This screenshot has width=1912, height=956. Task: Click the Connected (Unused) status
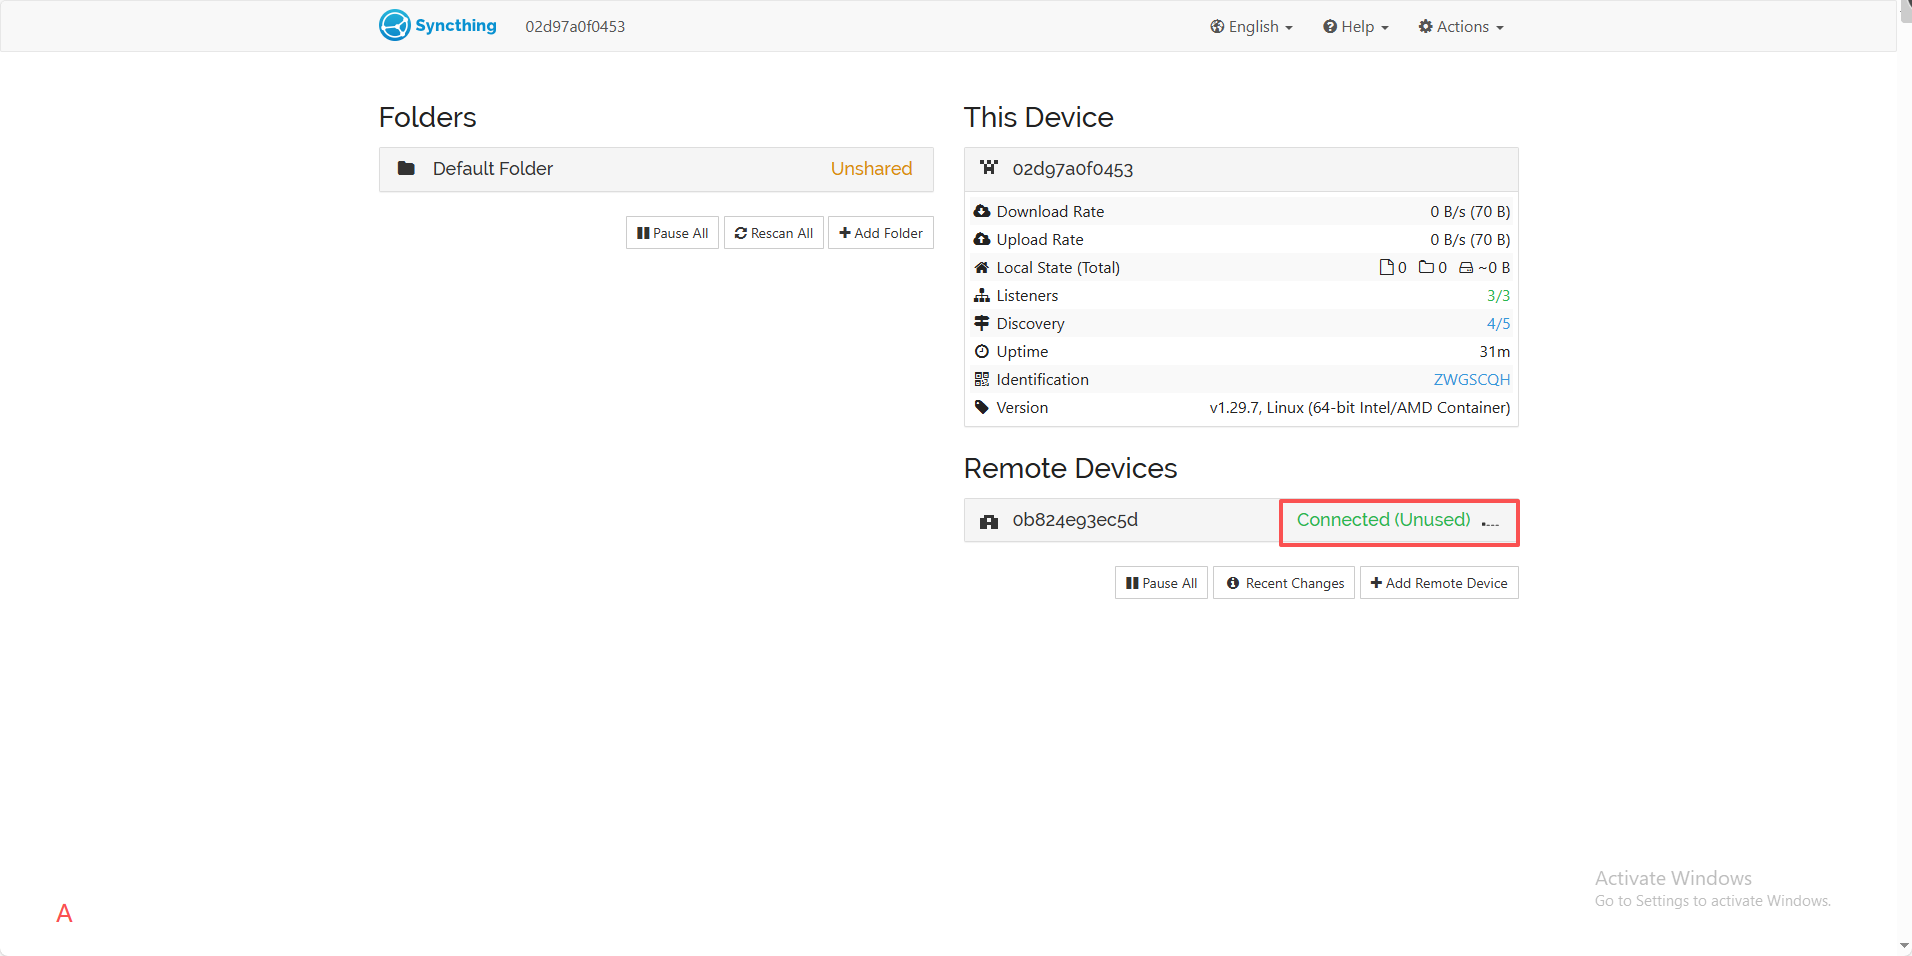click(1383, 520)
